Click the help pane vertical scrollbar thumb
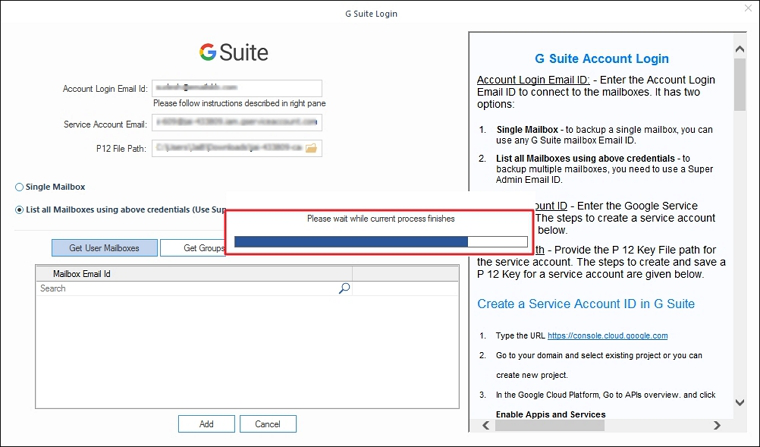The image size is (760, 447). [740, 85]
